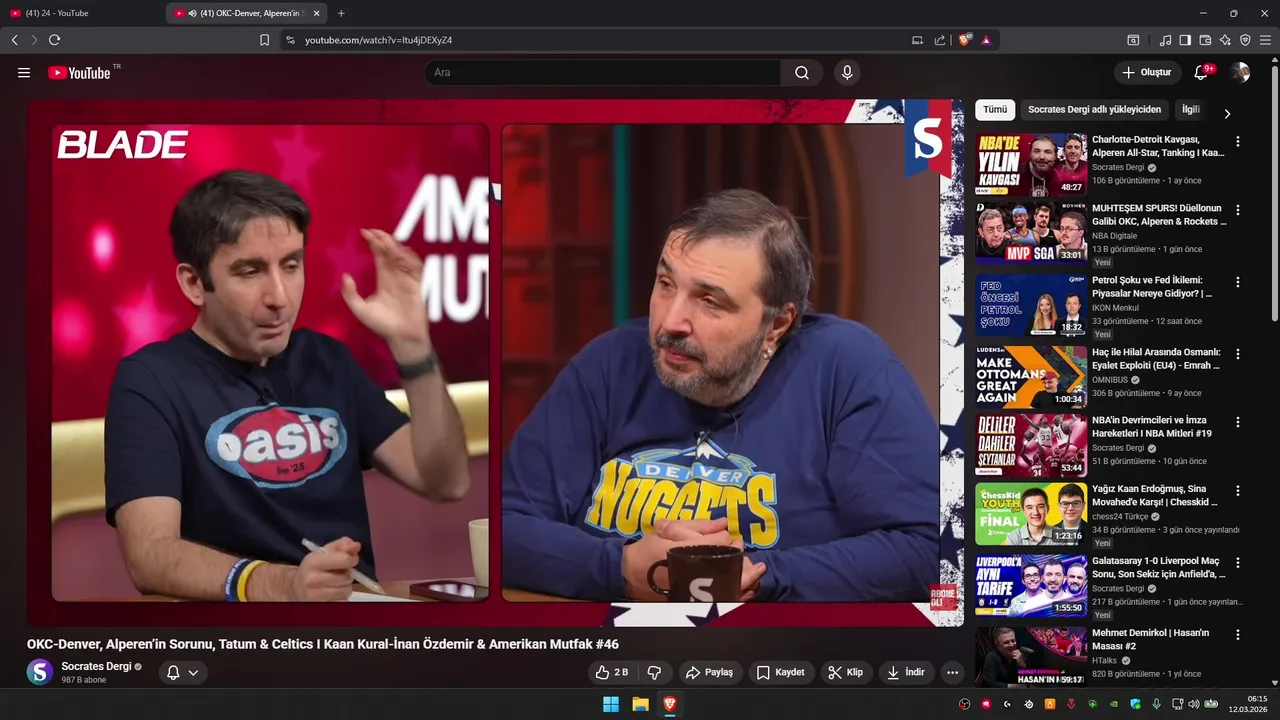This screenshot has width=1280, height=720.
Task: Save the video with Kaydet
Action: pos(781,672)
